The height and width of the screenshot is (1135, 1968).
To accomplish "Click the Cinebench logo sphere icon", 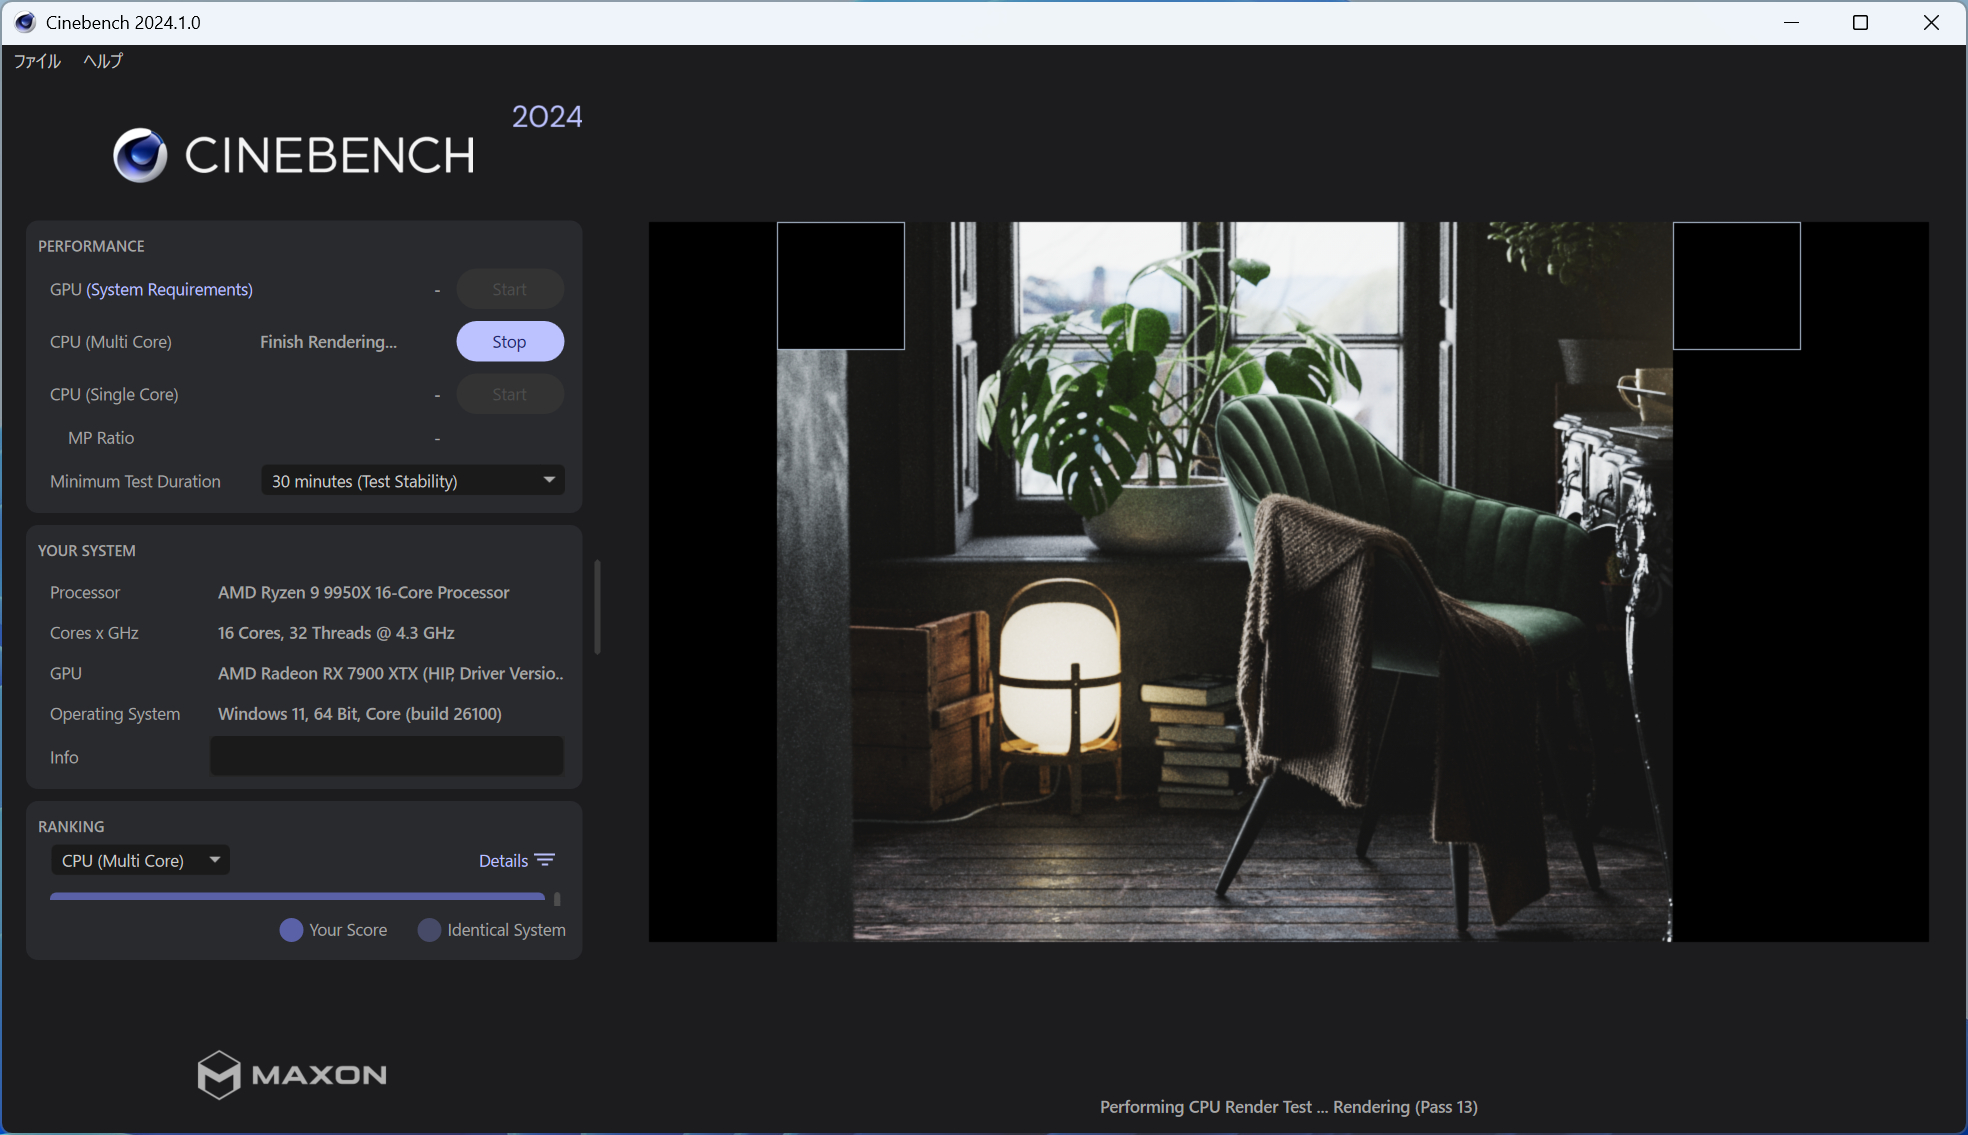I will (x=140, y=155).
